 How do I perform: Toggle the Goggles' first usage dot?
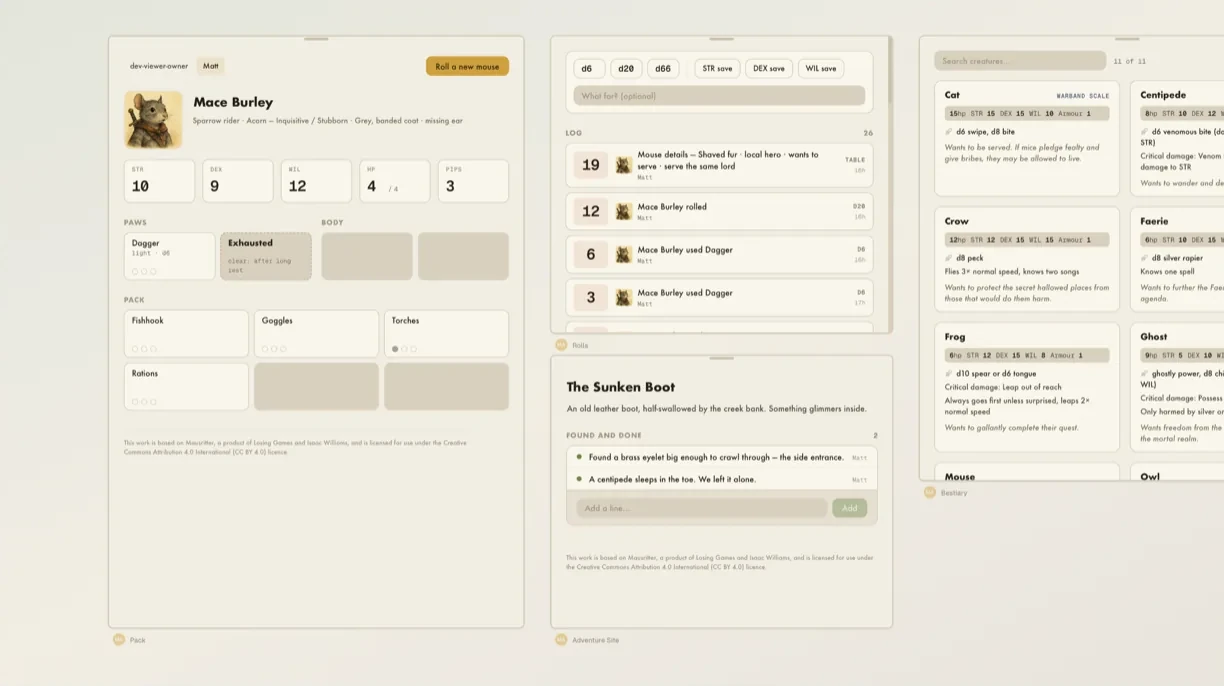pyautogui.click(x=265, y=349)
